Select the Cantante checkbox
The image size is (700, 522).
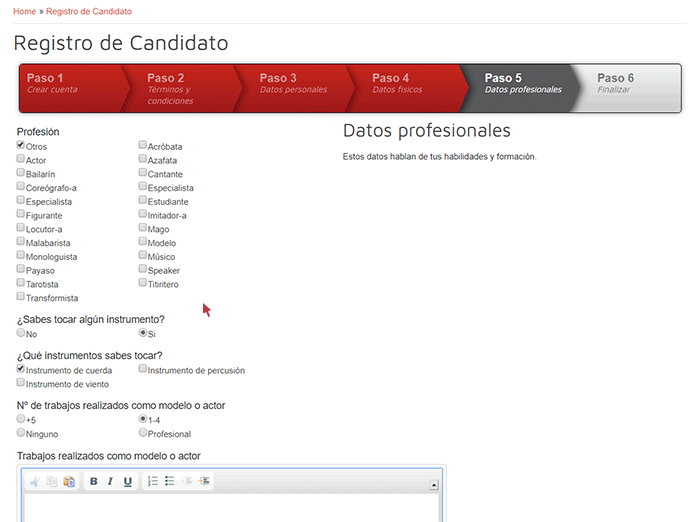[x=142, y=172]
